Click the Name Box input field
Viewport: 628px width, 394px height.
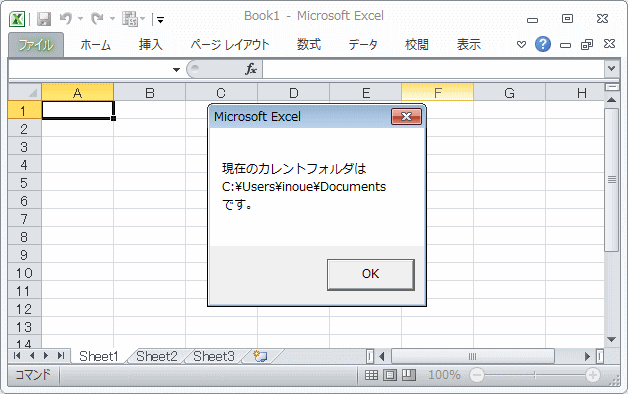point(89,69)
